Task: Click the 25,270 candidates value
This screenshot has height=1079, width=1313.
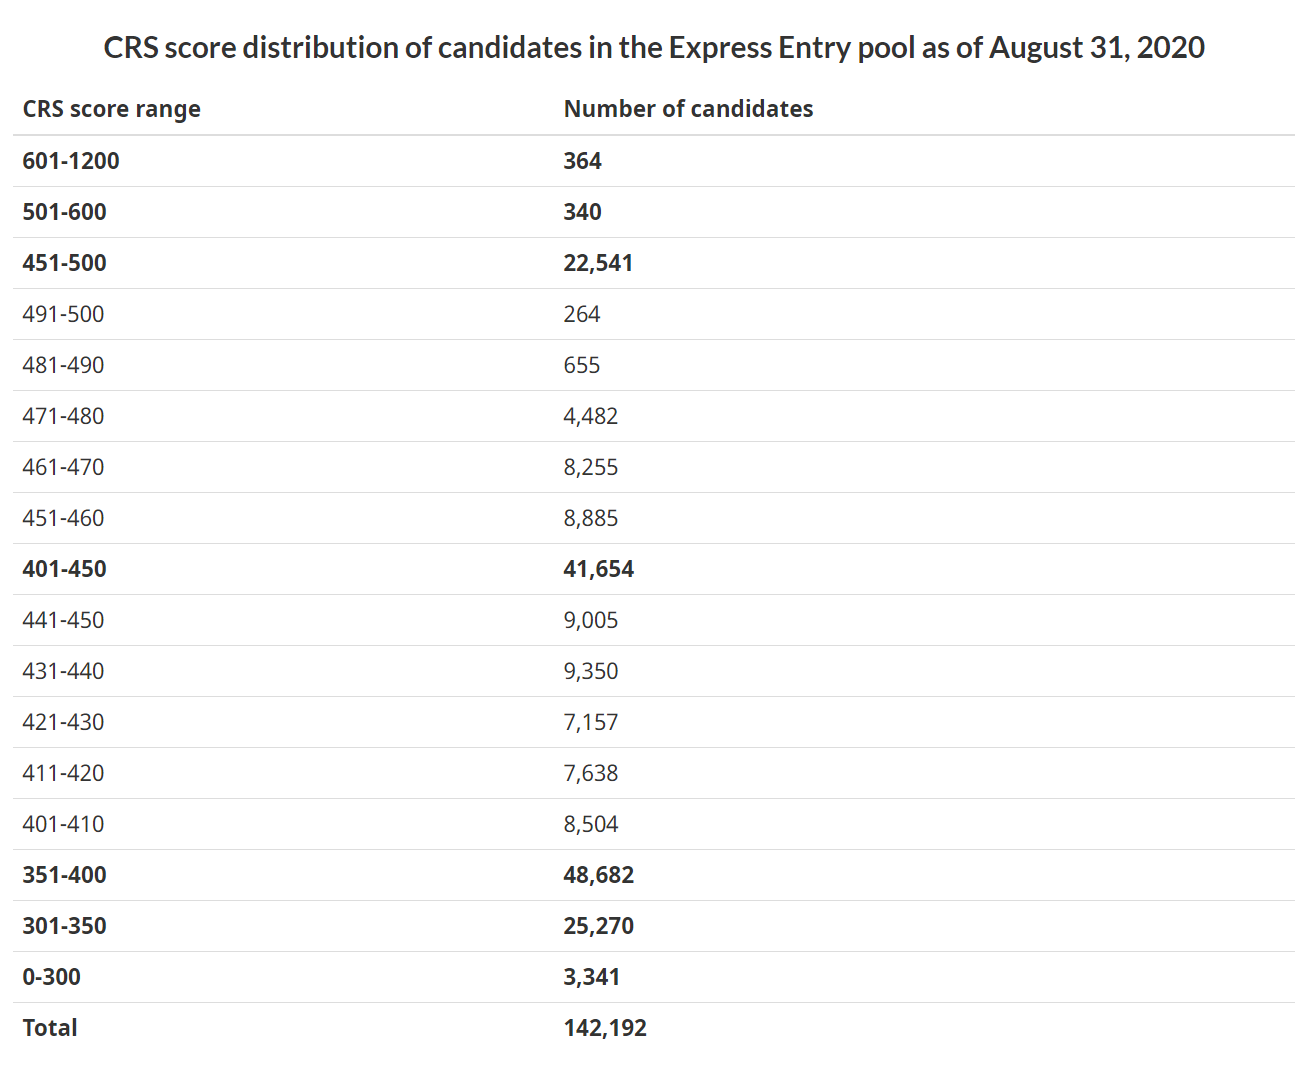Action: point(598,926)
